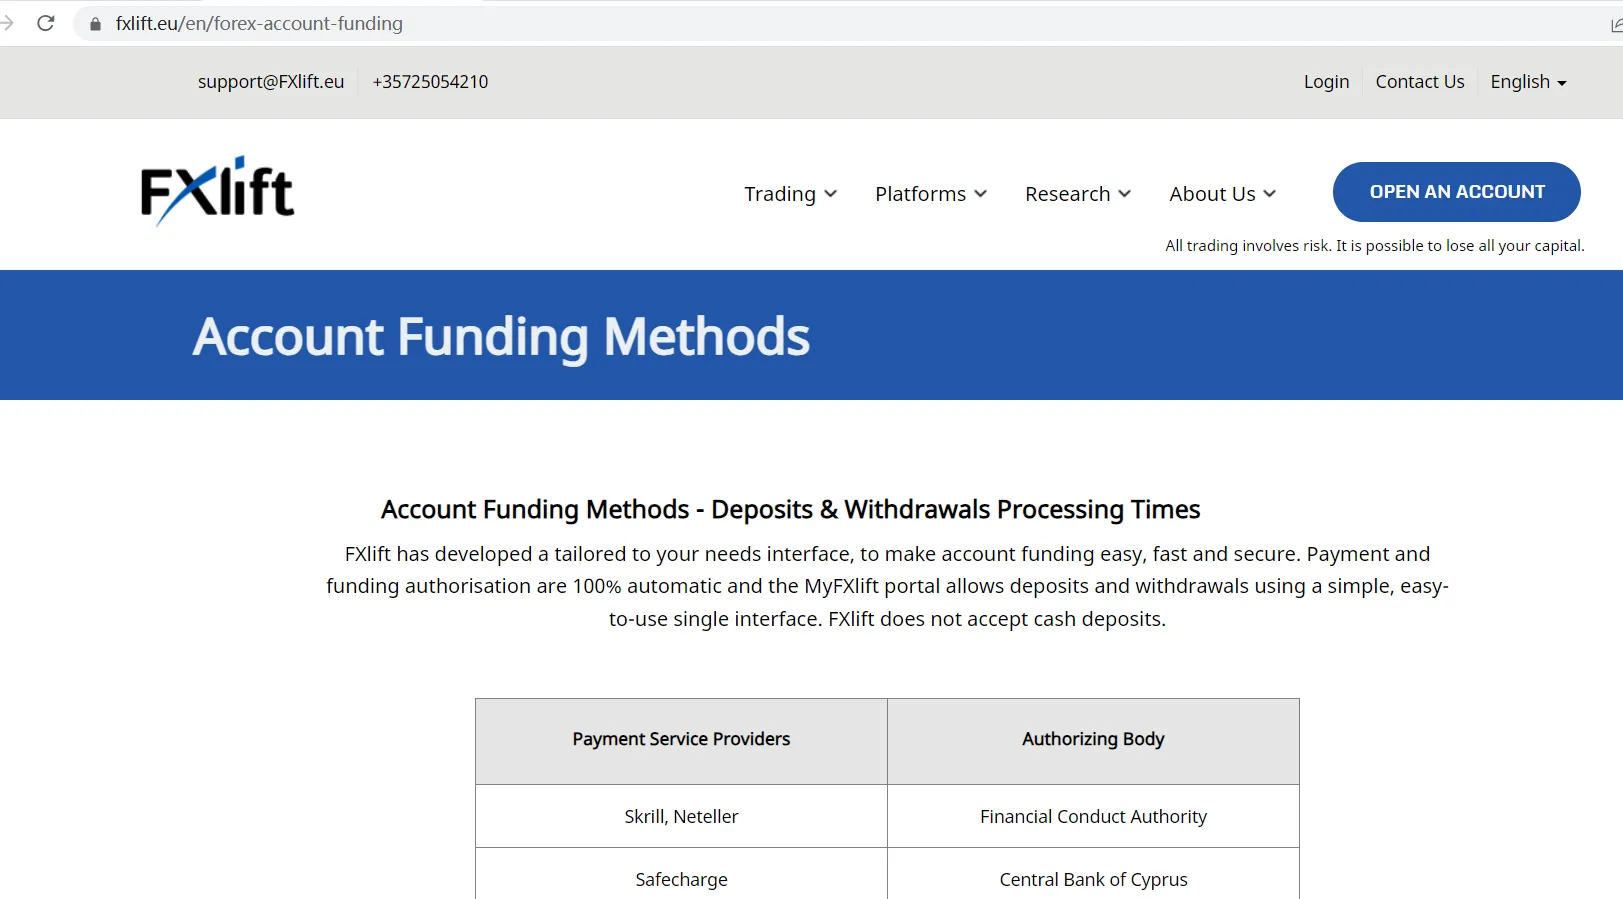Click the padlock icon in address bar
The image size is (1623, 899).
[x=96, y=24]
